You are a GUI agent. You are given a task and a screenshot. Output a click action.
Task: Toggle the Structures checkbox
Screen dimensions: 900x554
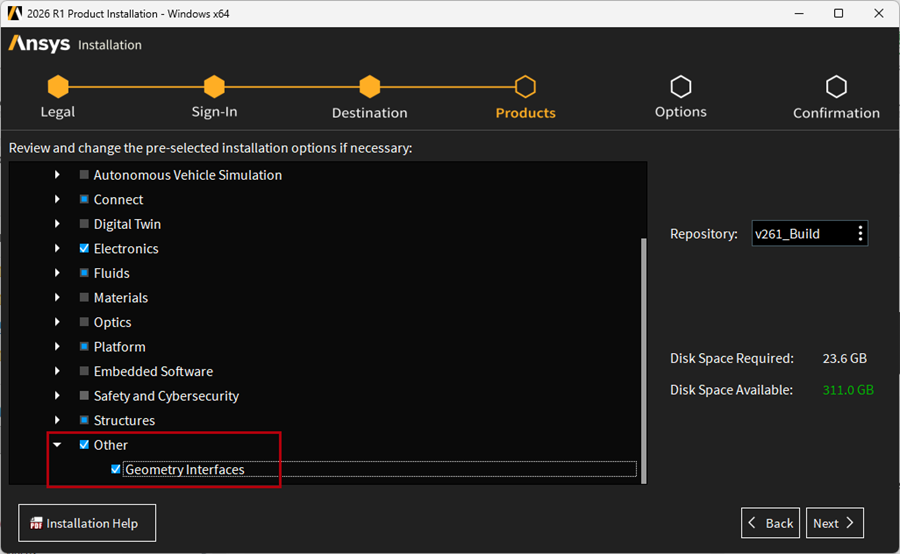pos(84,420)
